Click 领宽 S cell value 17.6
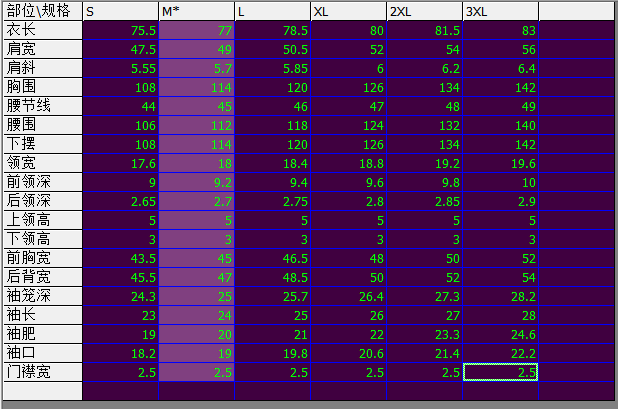Viewport: 618px width, 409px height. 121,163
